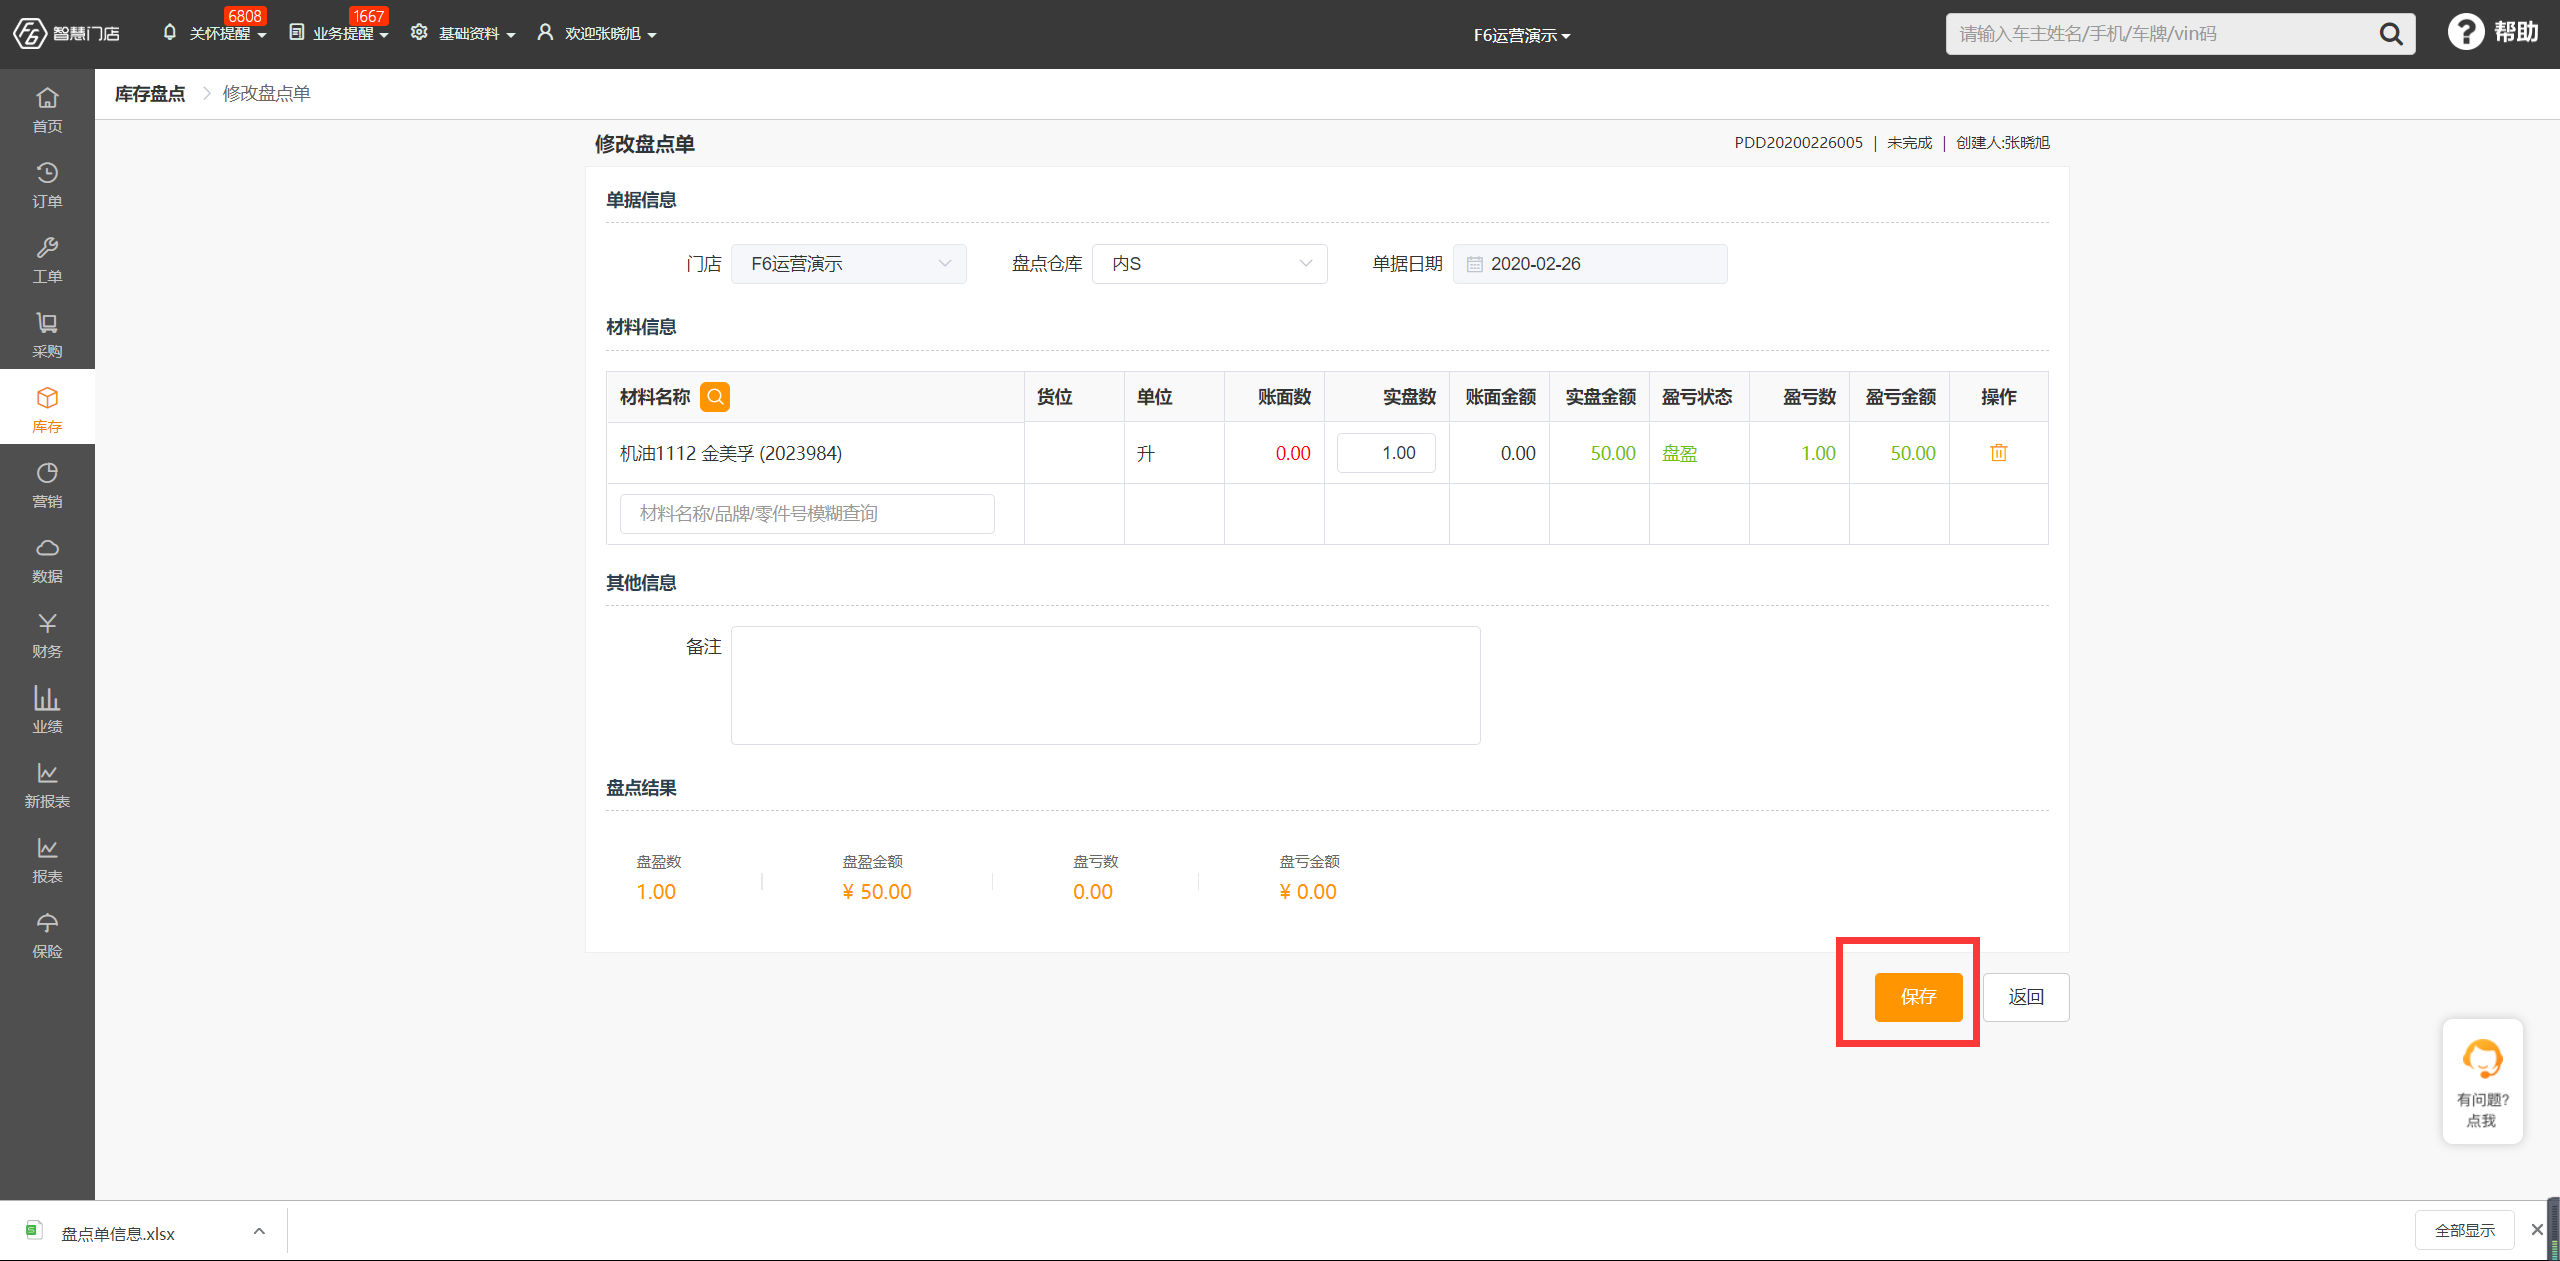Edit the 实盘数 1.00 input
Screen dimensions: 2560x1261
[1386, 453]
